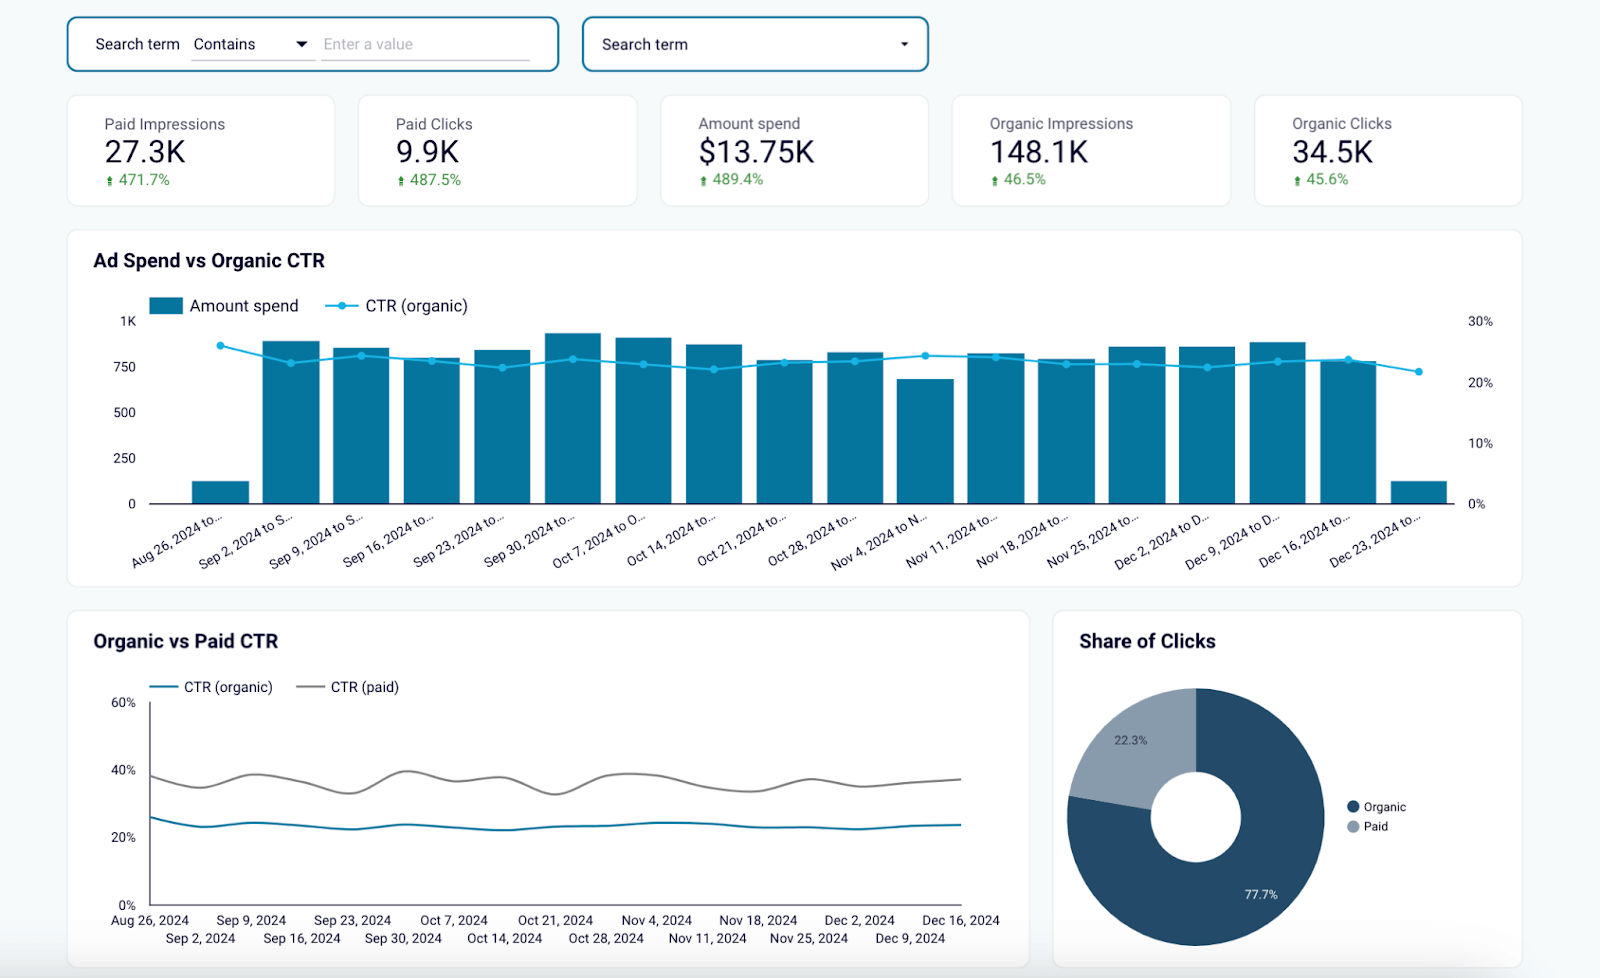This screenshot has width=1600, height=978.
Task: Toggle the CTR (organic) legend line marker
Action: (x=342, y=306)
